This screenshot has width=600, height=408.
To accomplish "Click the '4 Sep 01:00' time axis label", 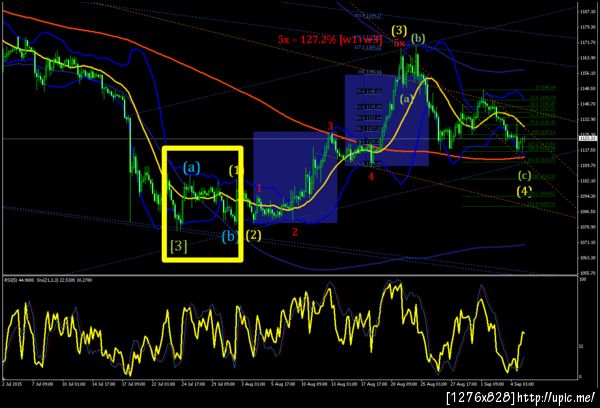I will coord(523,384).
